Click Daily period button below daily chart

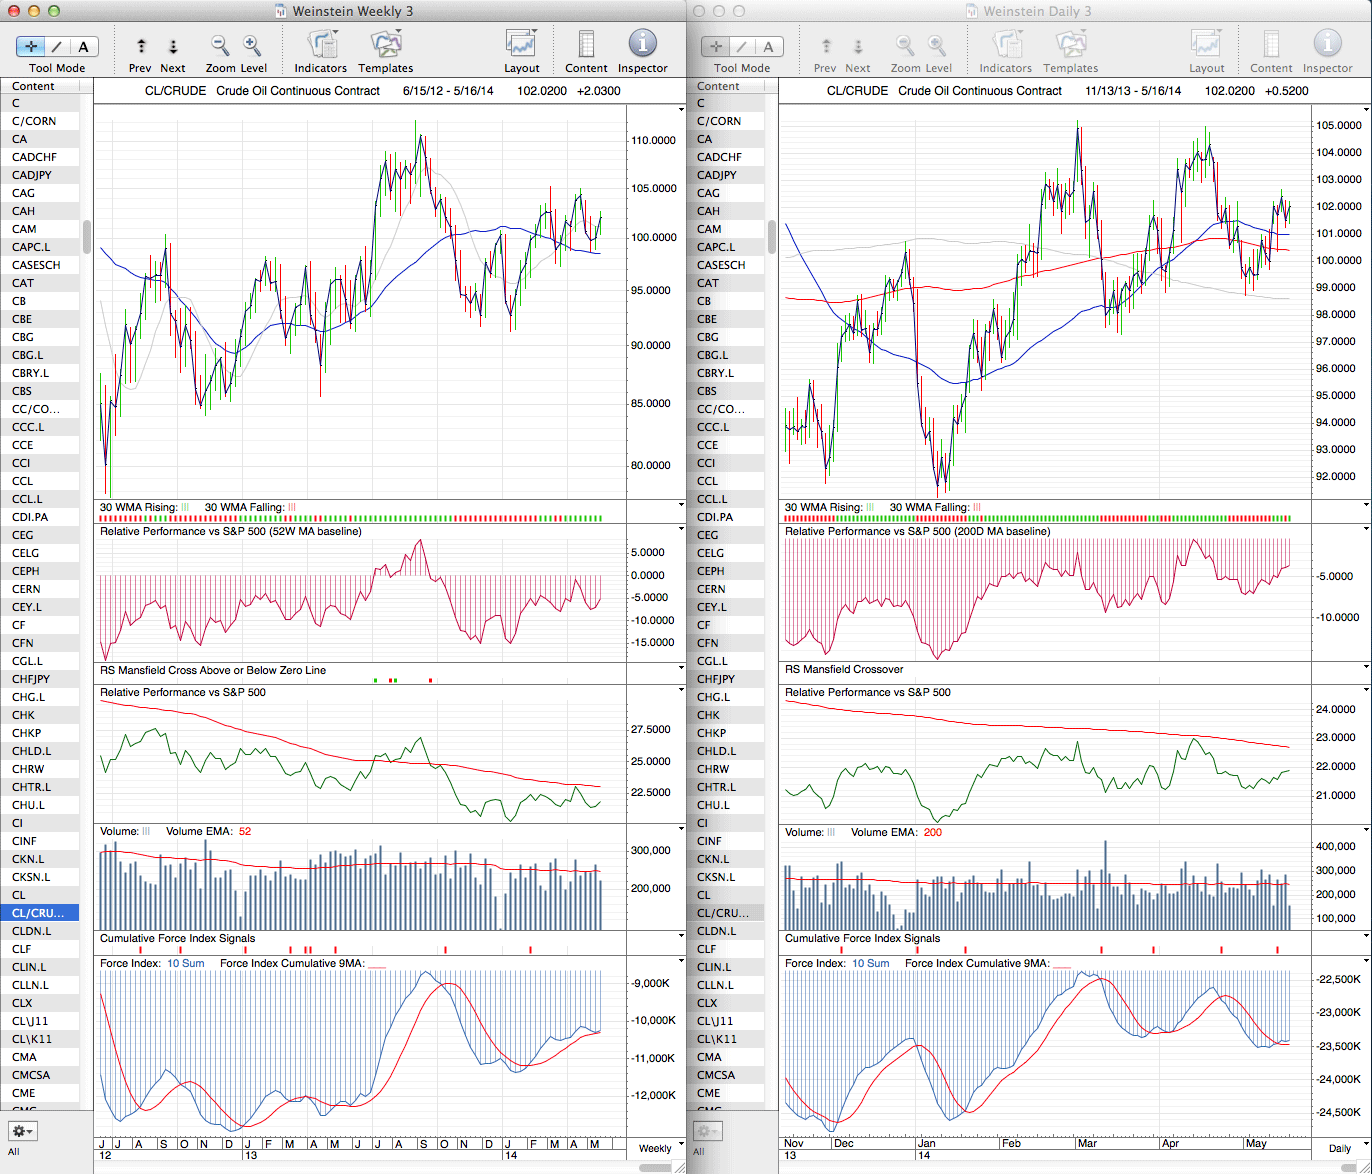point(1339,1148)
